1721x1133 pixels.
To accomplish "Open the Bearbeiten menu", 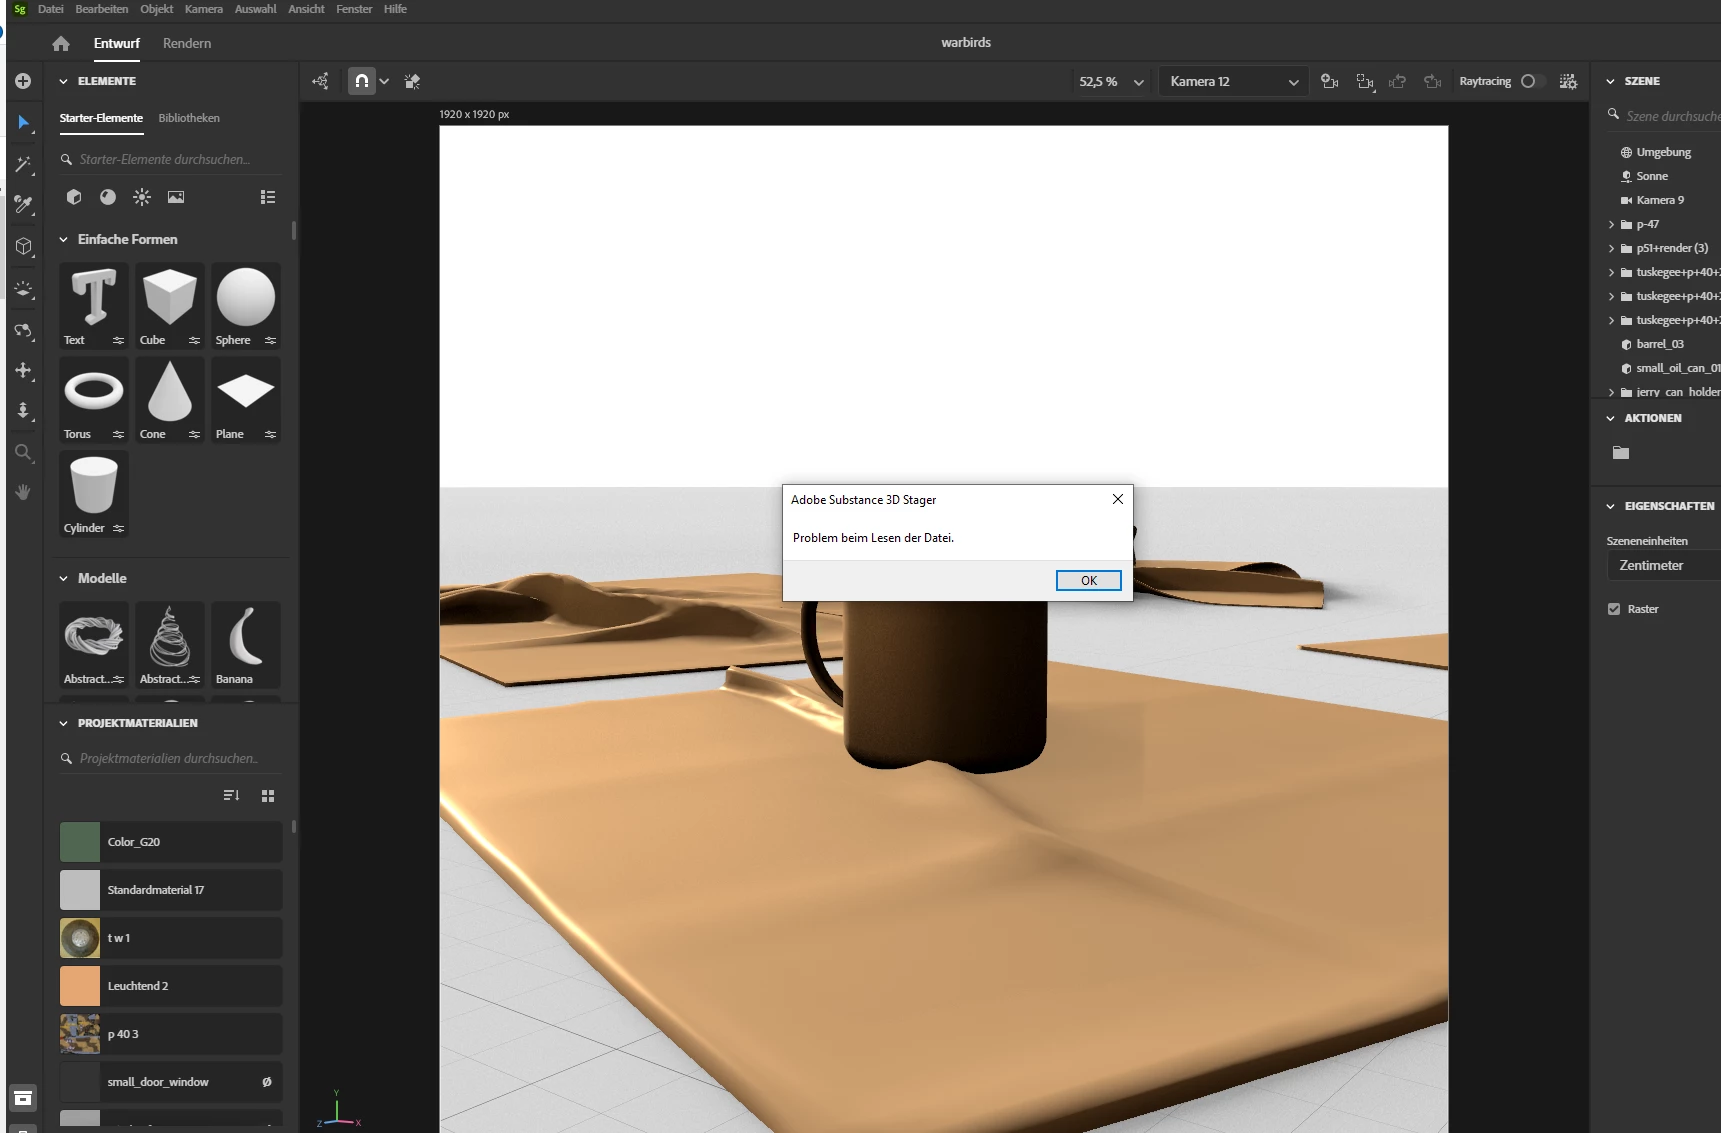I will [x=102, y=9].
